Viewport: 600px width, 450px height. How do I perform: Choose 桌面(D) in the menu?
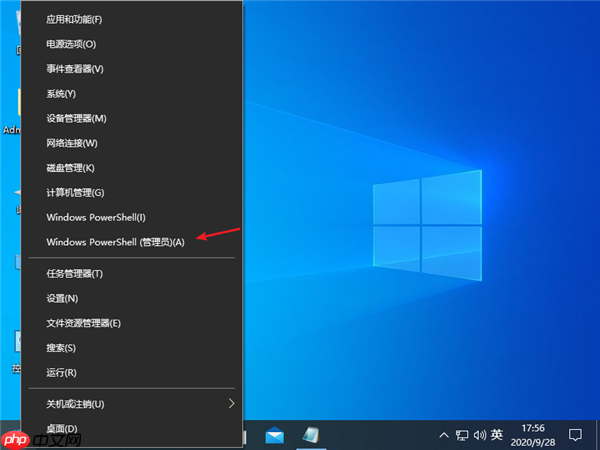[131, 429]
